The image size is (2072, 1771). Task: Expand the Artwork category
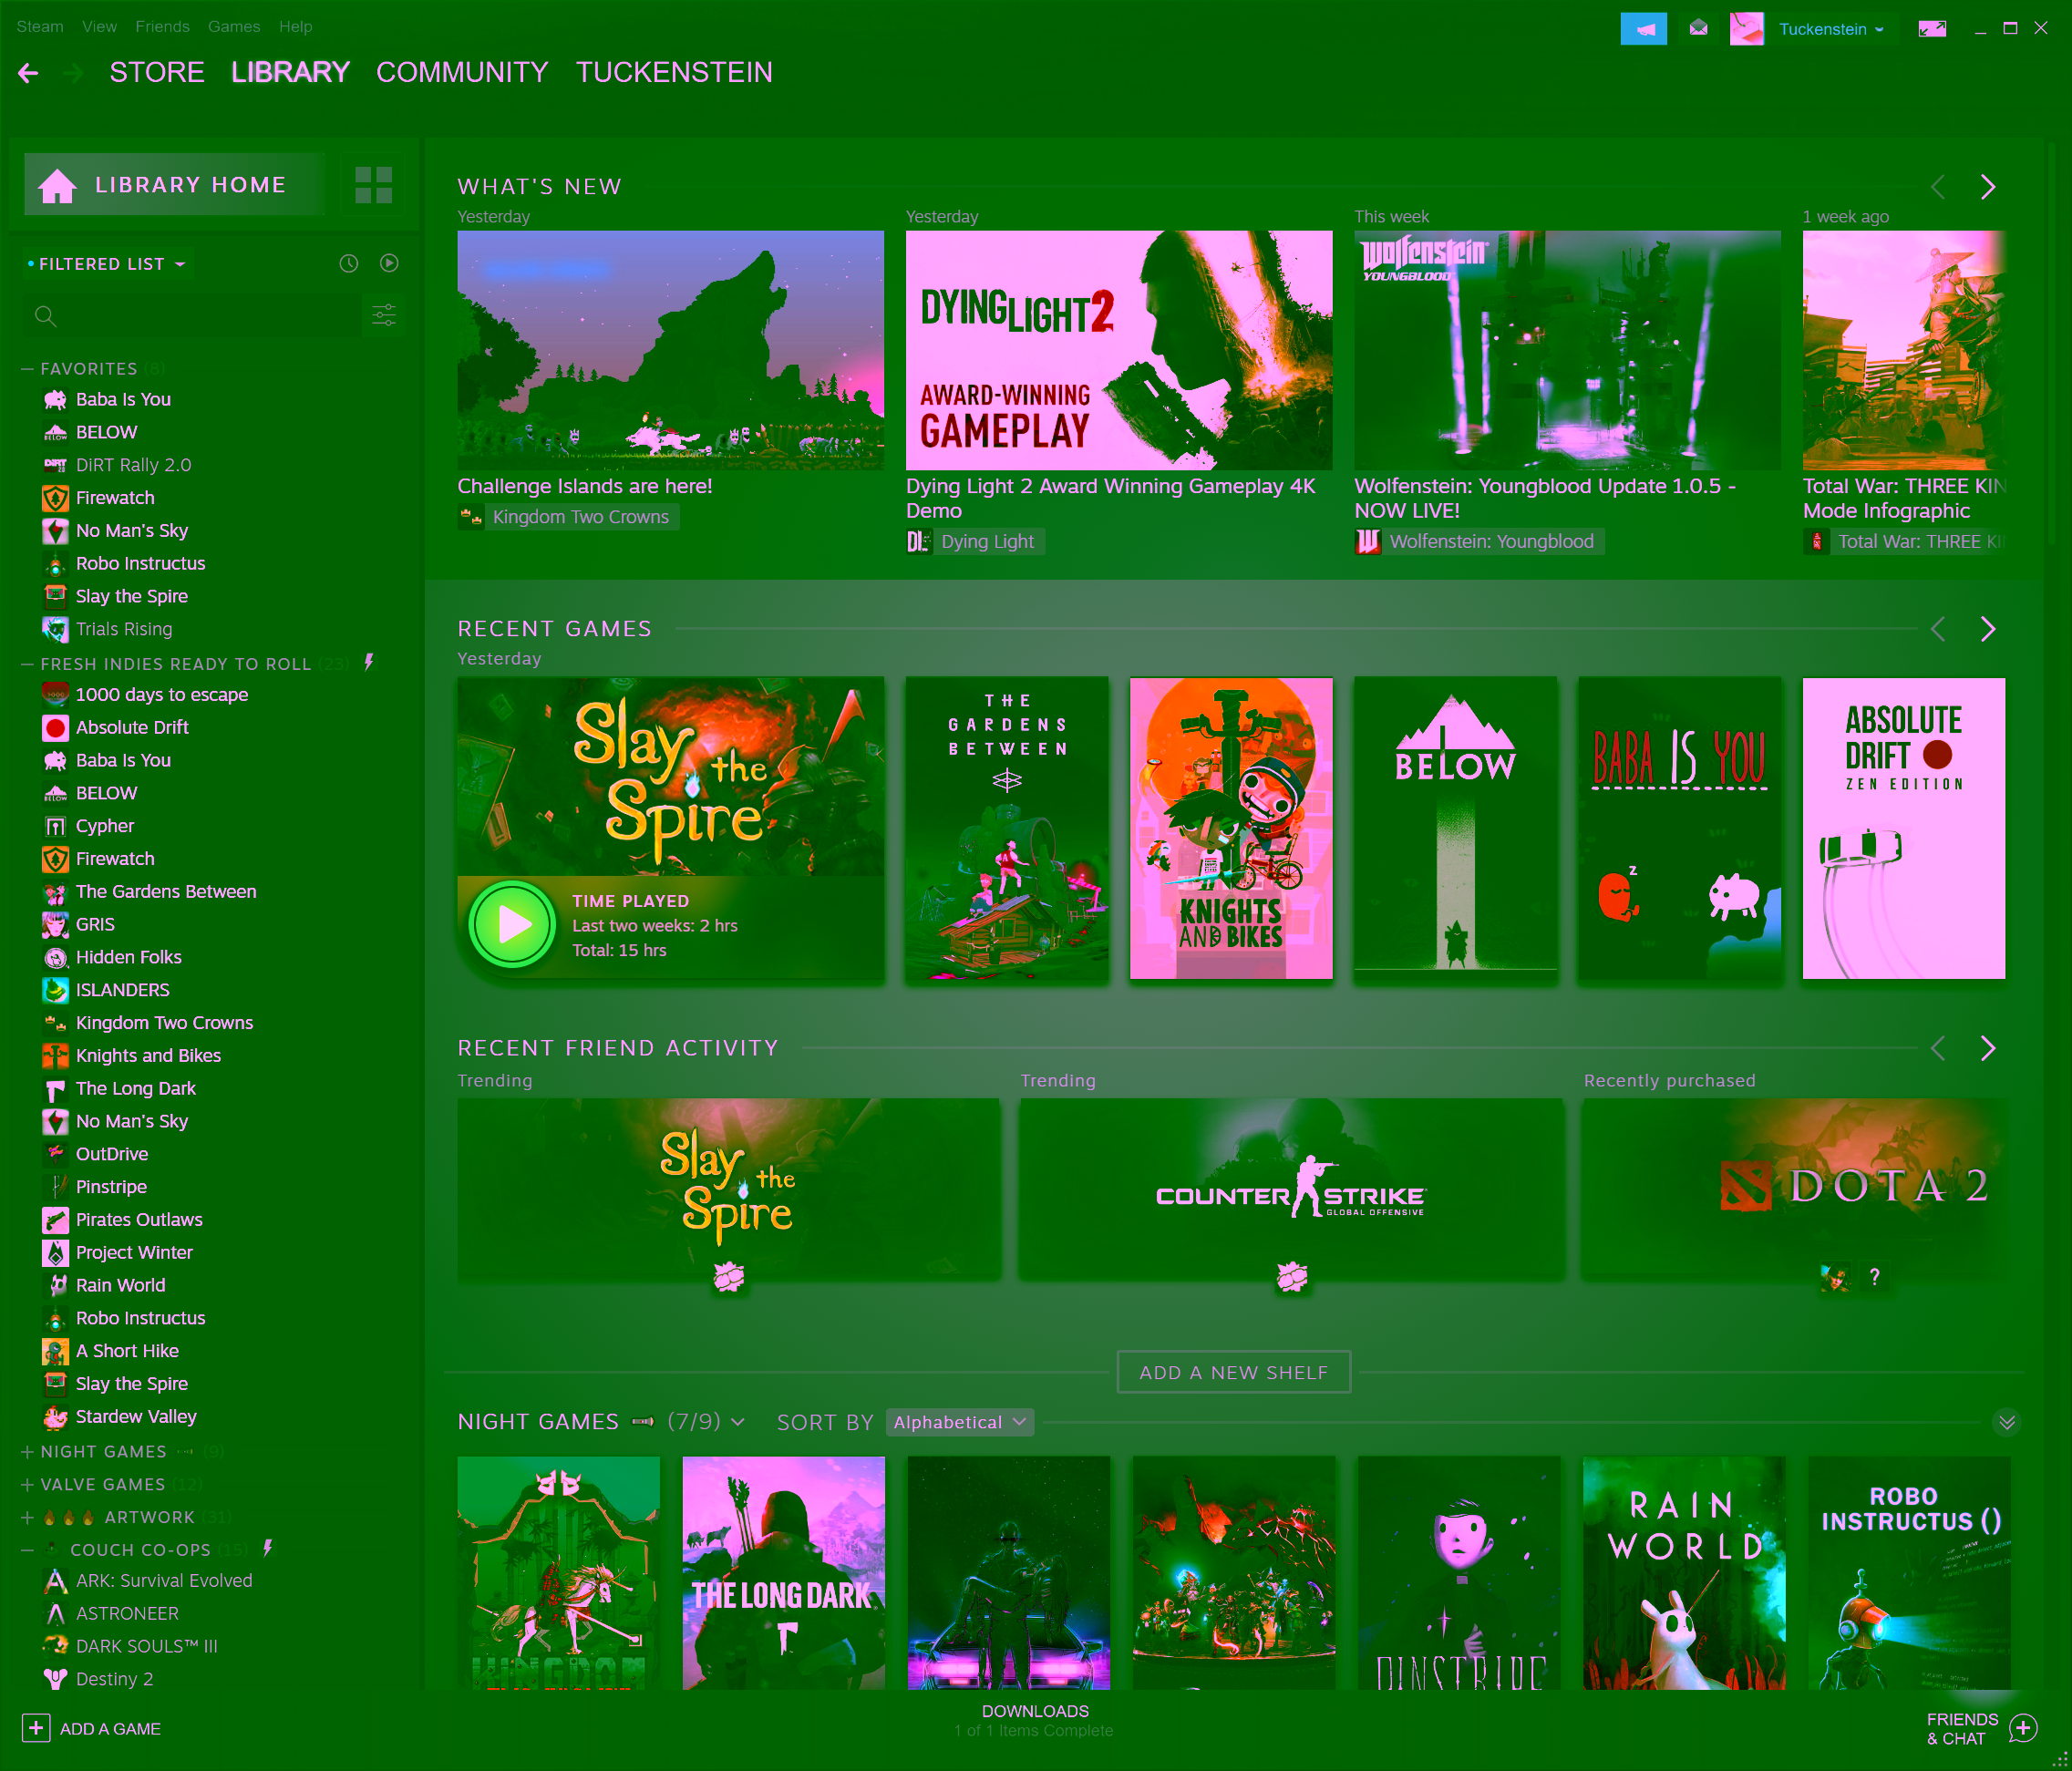pyautogui.click(x=28, y=1517)
